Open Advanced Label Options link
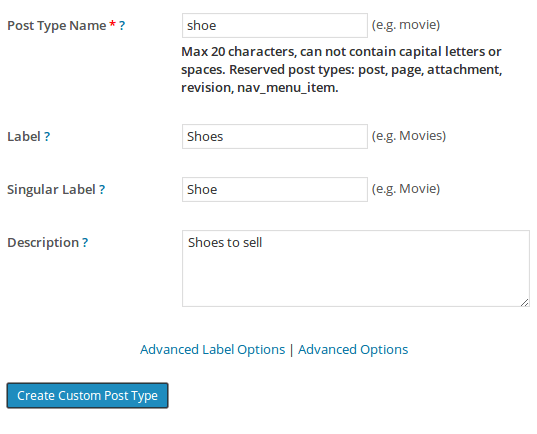537x434 pixels. pos(212,349)
